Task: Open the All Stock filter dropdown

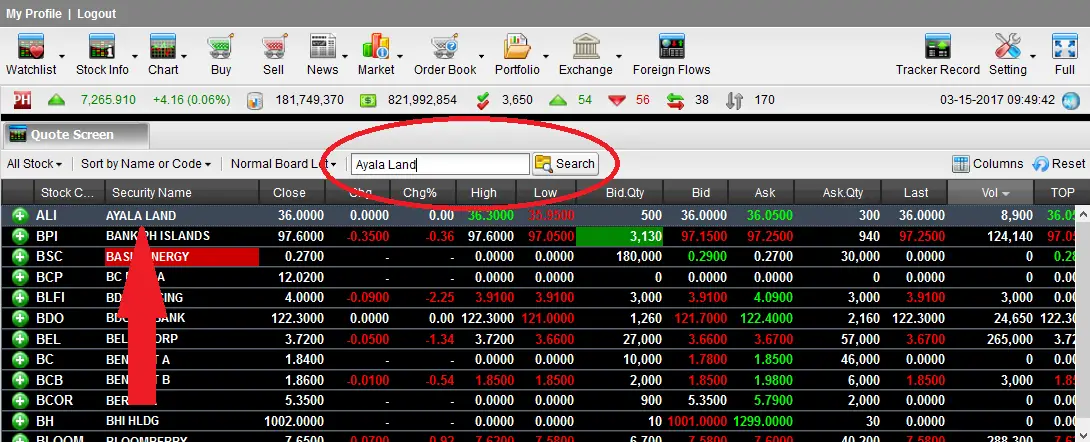Action: (34, 164)
